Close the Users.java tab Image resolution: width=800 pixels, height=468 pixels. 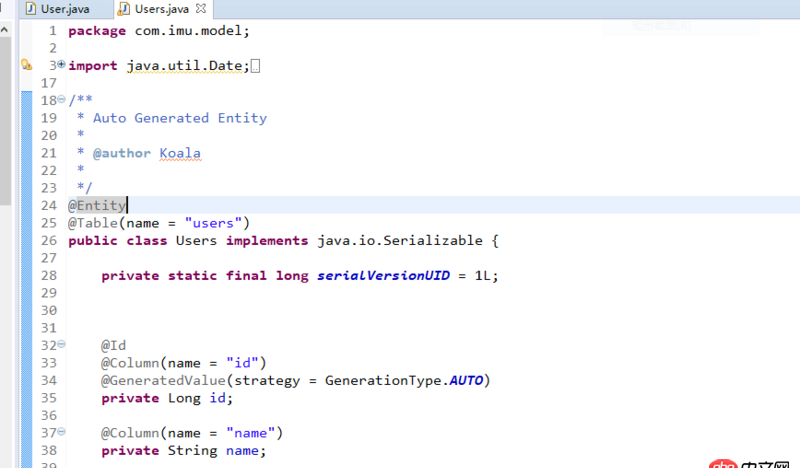pyautogui.click(x=201, y=9)
